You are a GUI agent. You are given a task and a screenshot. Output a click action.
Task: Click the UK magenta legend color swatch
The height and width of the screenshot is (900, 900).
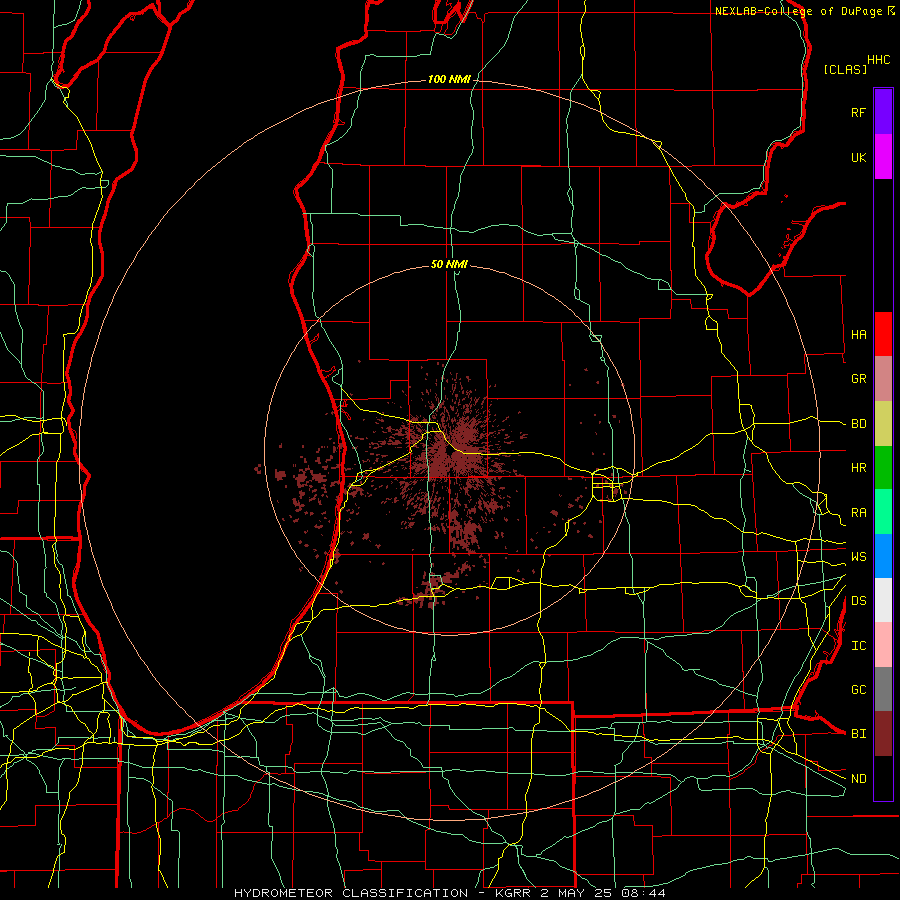click(x=883, y=157)
